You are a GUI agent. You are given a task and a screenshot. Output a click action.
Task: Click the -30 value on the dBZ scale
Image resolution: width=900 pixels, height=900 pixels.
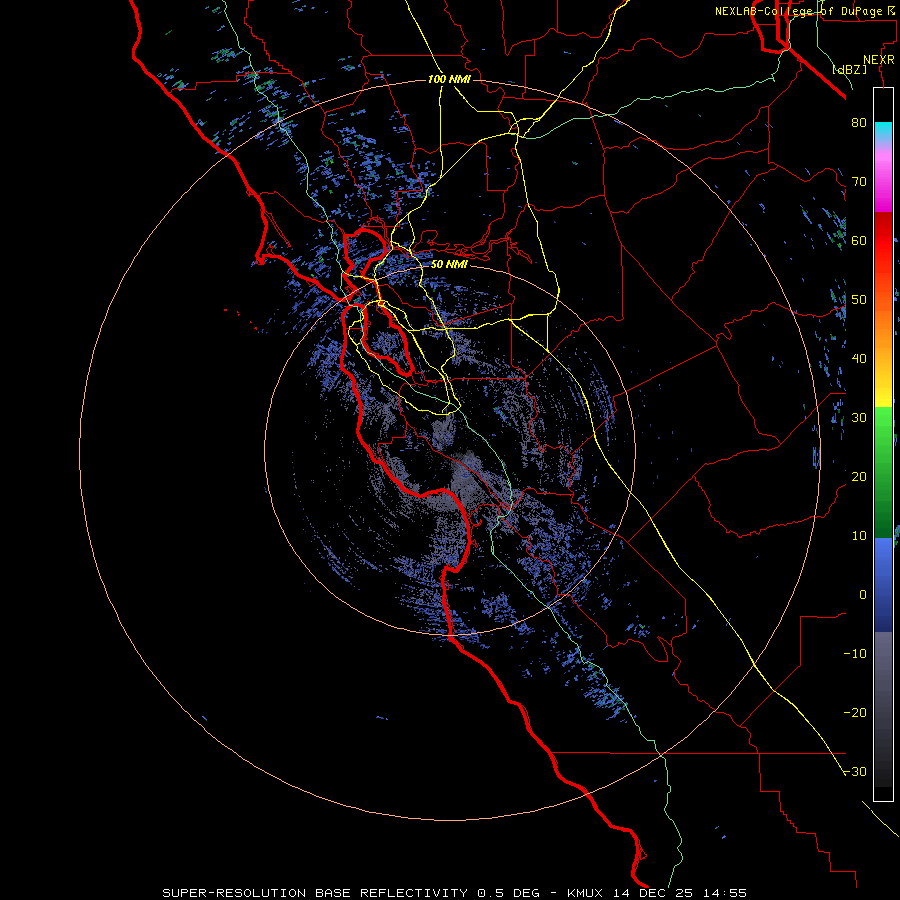pyautogui.click(x=855, y=772)
